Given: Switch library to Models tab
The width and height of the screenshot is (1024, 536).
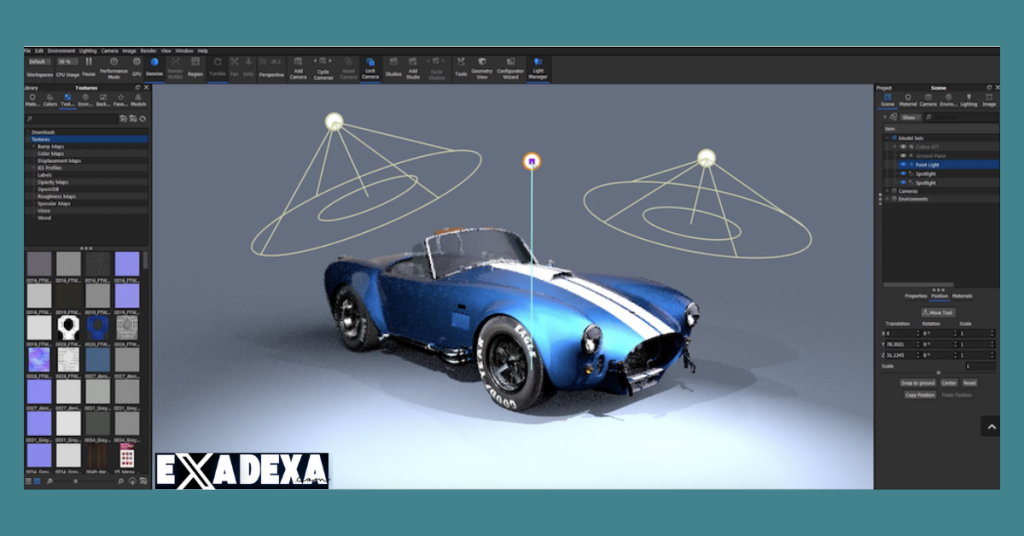Looking at the screenshot, I should (x=138, y=100).
